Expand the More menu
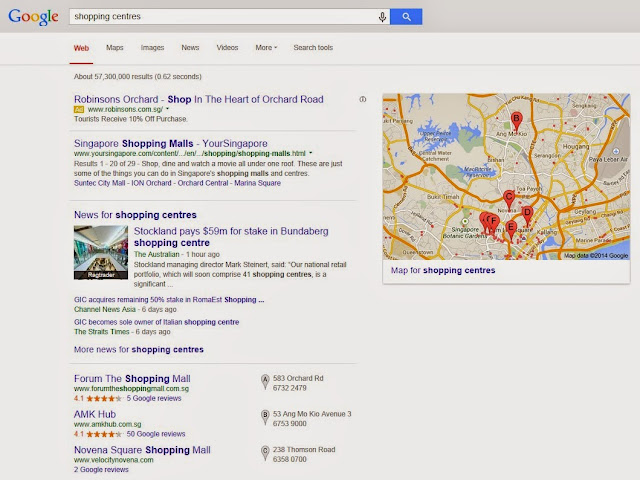640x480 pixels. (266, 48)
